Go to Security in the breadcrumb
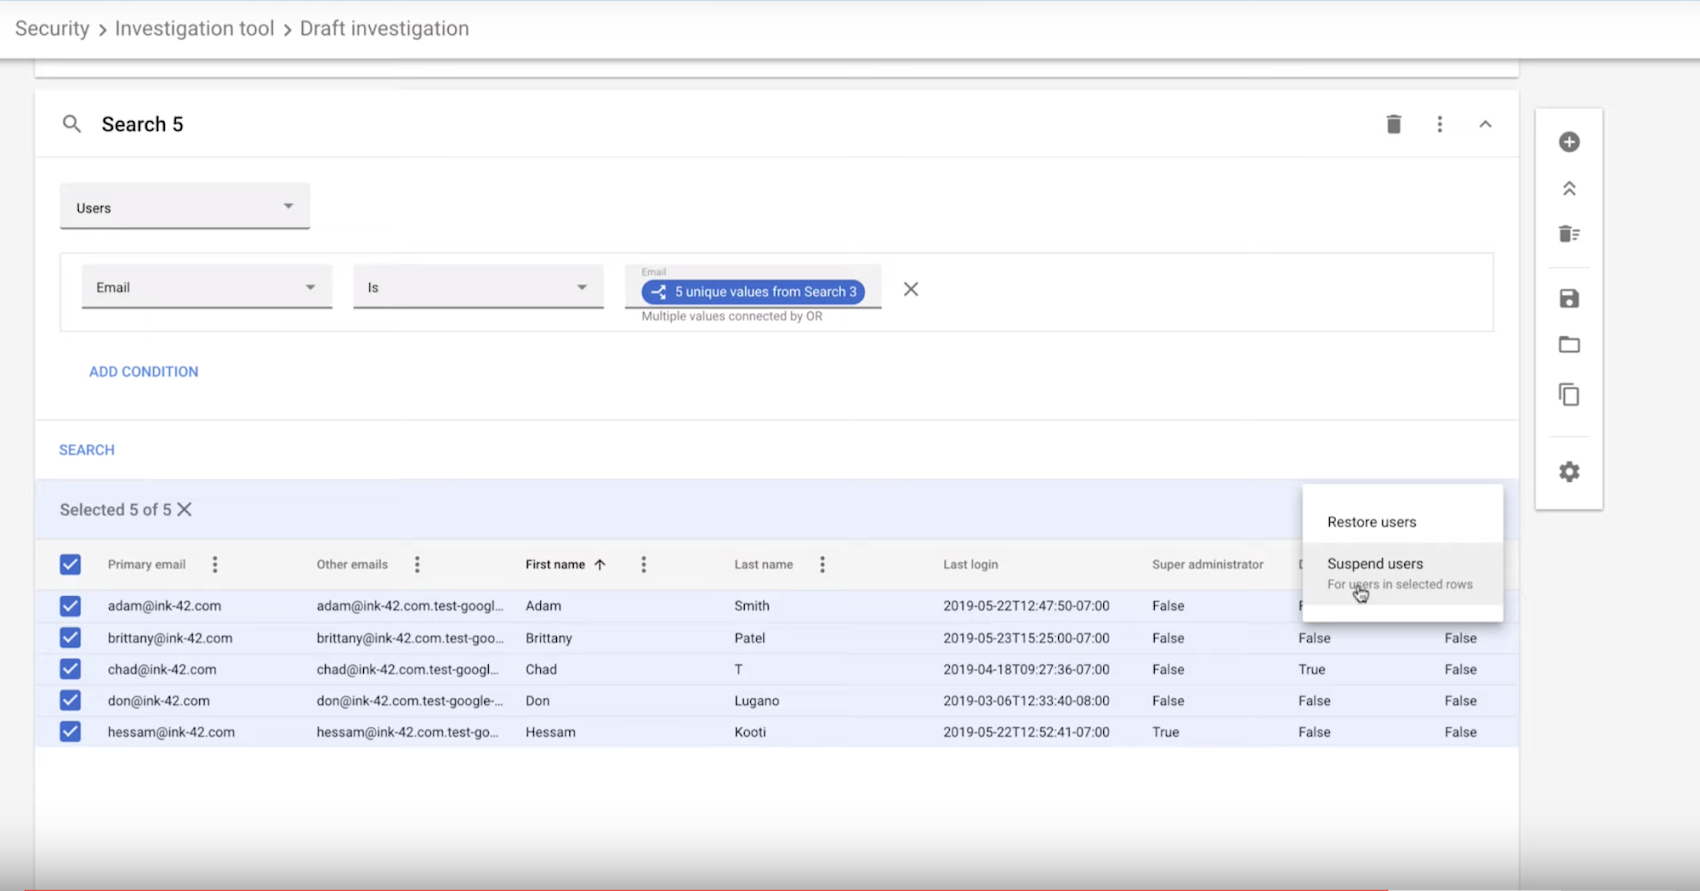Image resolution: width=1700 pixels, height=891 pixels. pyautogui.click(x=52, y=28)
